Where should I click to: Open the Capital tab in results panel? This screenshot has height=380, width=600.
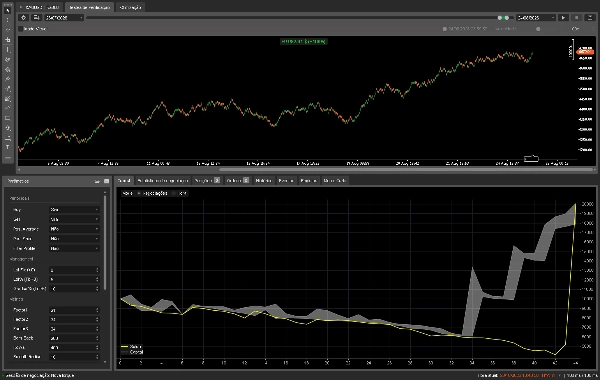(x=124, y=180)
